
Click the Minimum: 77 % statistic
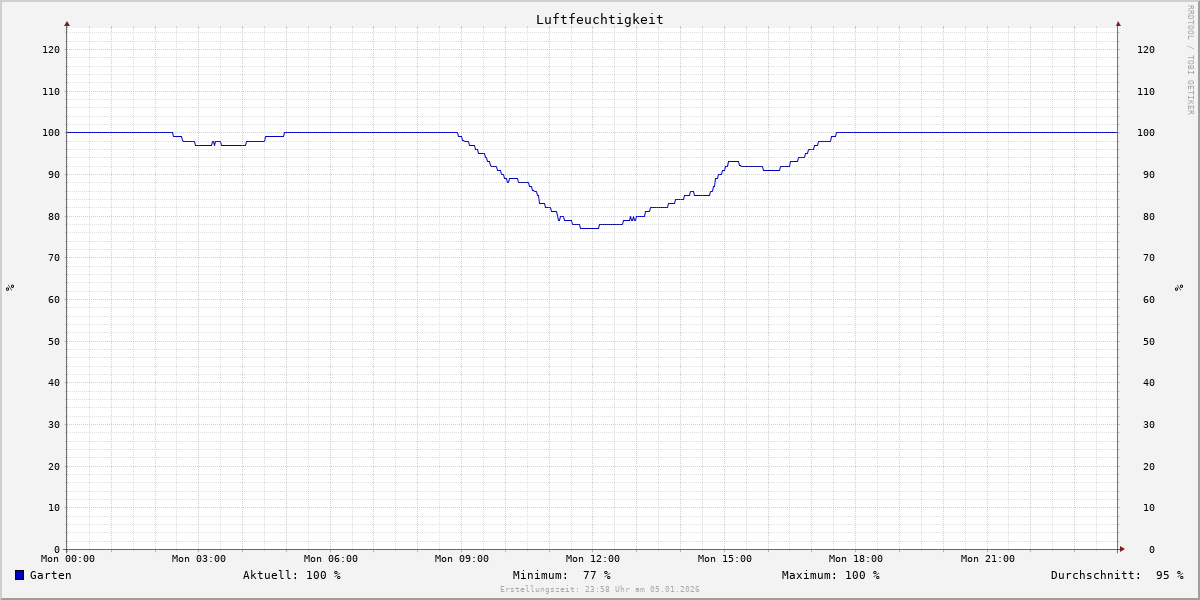pyautogui.click(x=561, y=575)
